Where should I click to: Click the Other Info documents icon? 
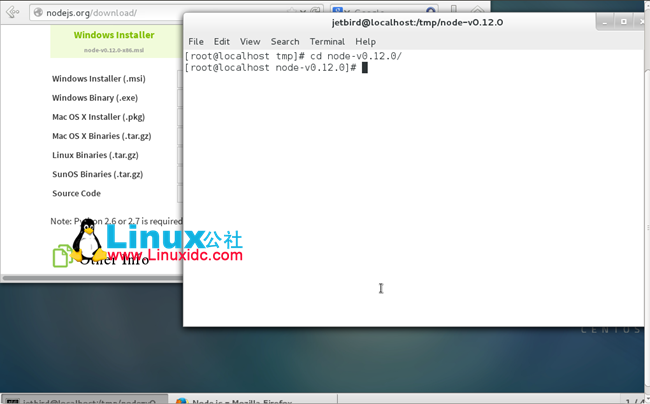(x=62, y=256)
